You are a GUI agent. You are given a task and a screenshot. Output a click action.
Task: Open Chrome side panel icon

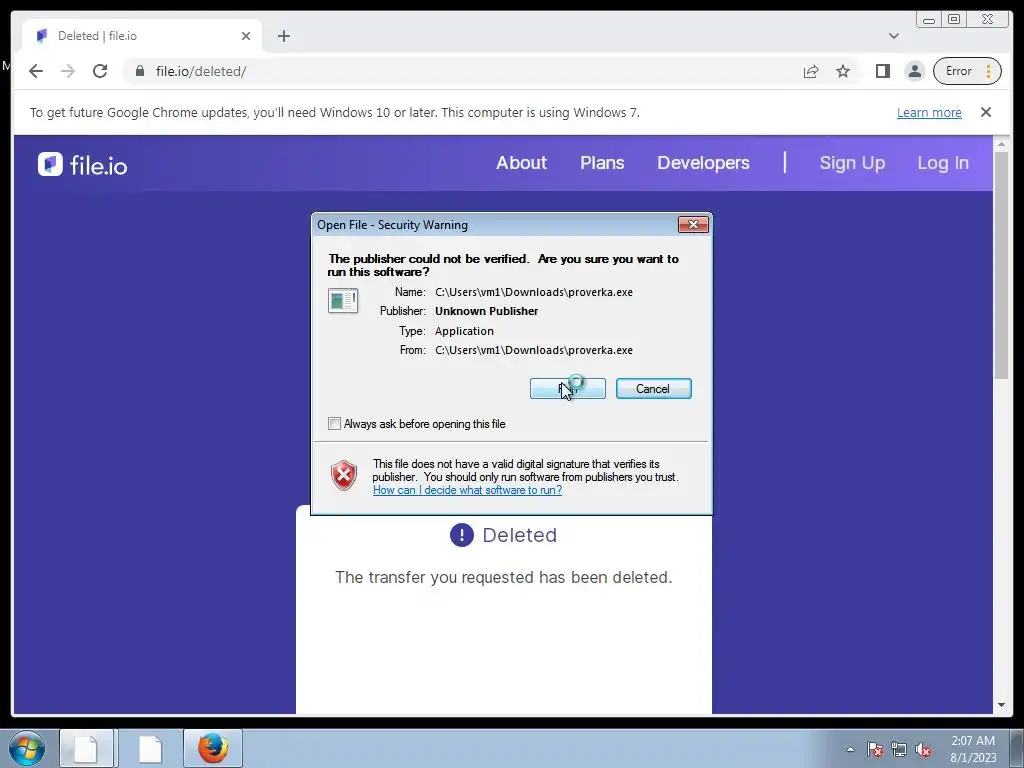(883, 71)
